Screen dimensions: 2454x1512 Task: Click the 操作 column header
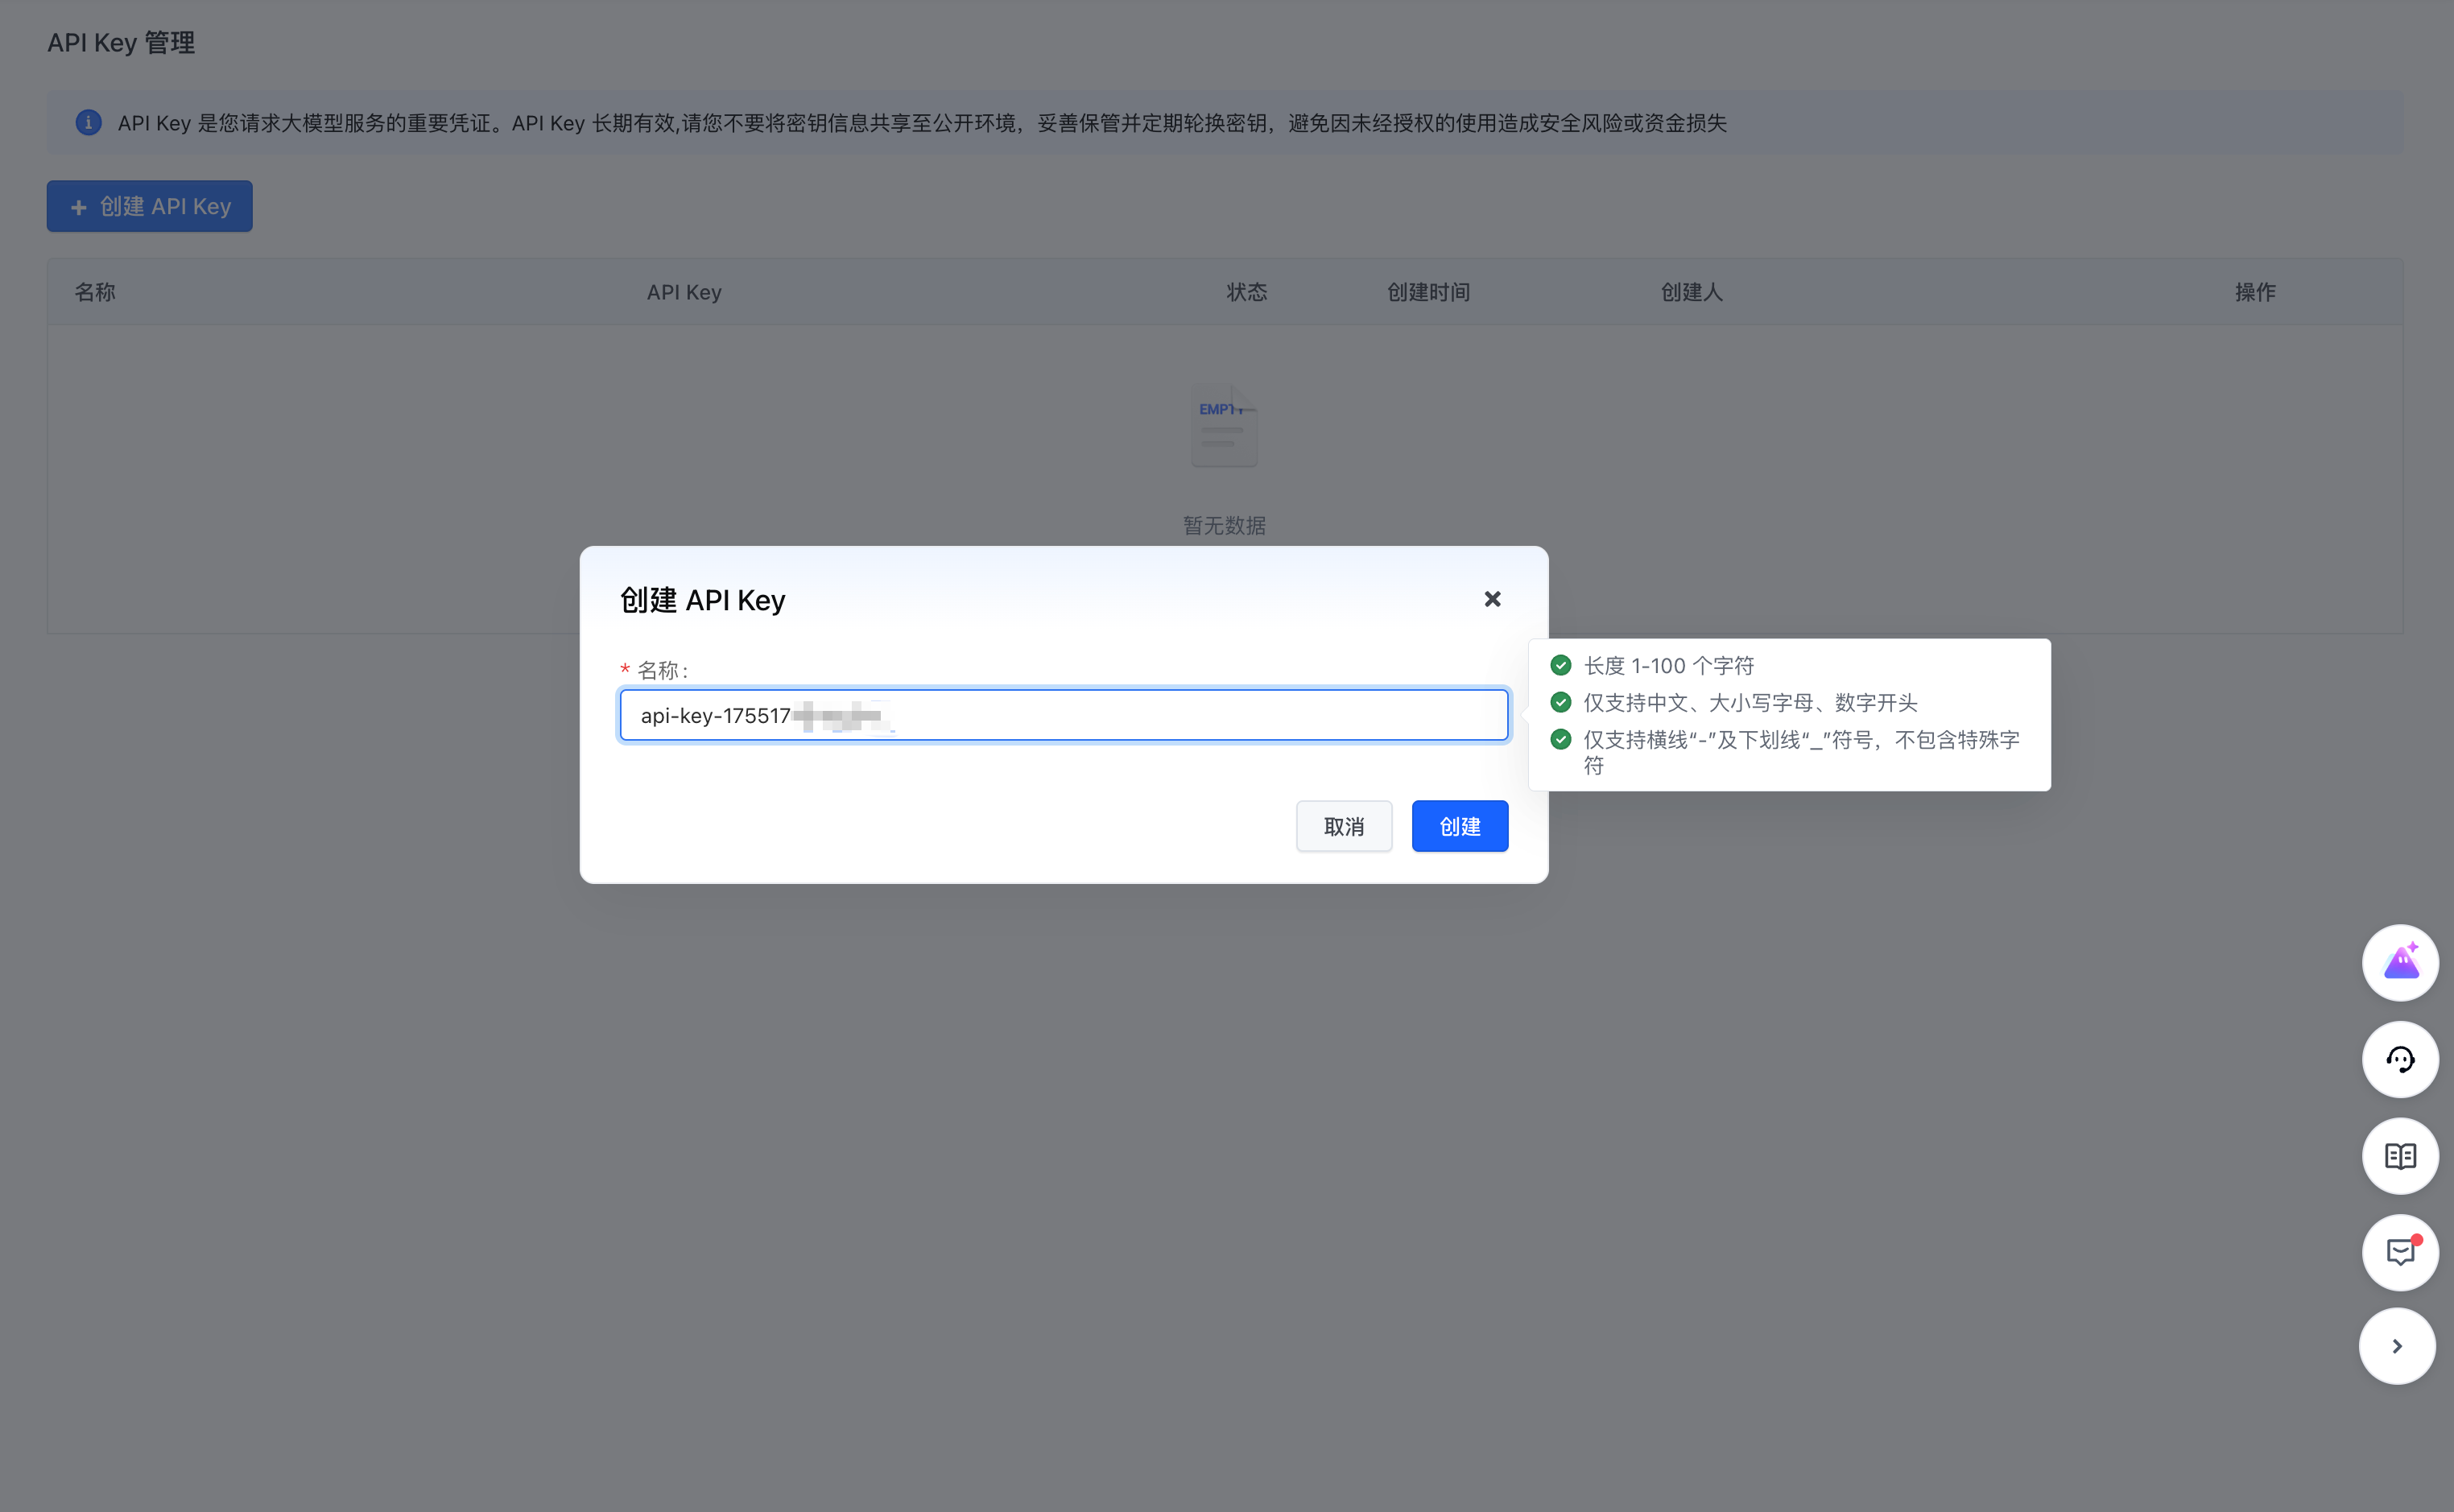point(2254,292)
